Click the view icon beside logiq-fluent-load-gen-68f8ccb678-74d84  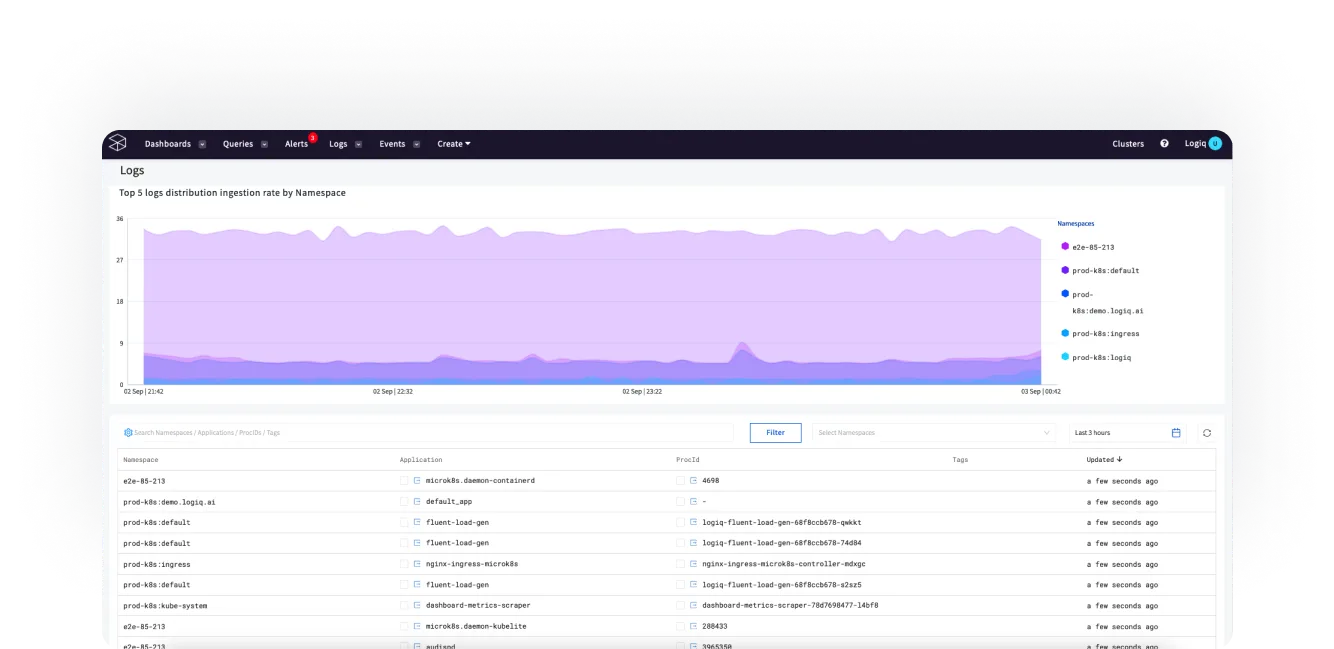pos(693,544)
